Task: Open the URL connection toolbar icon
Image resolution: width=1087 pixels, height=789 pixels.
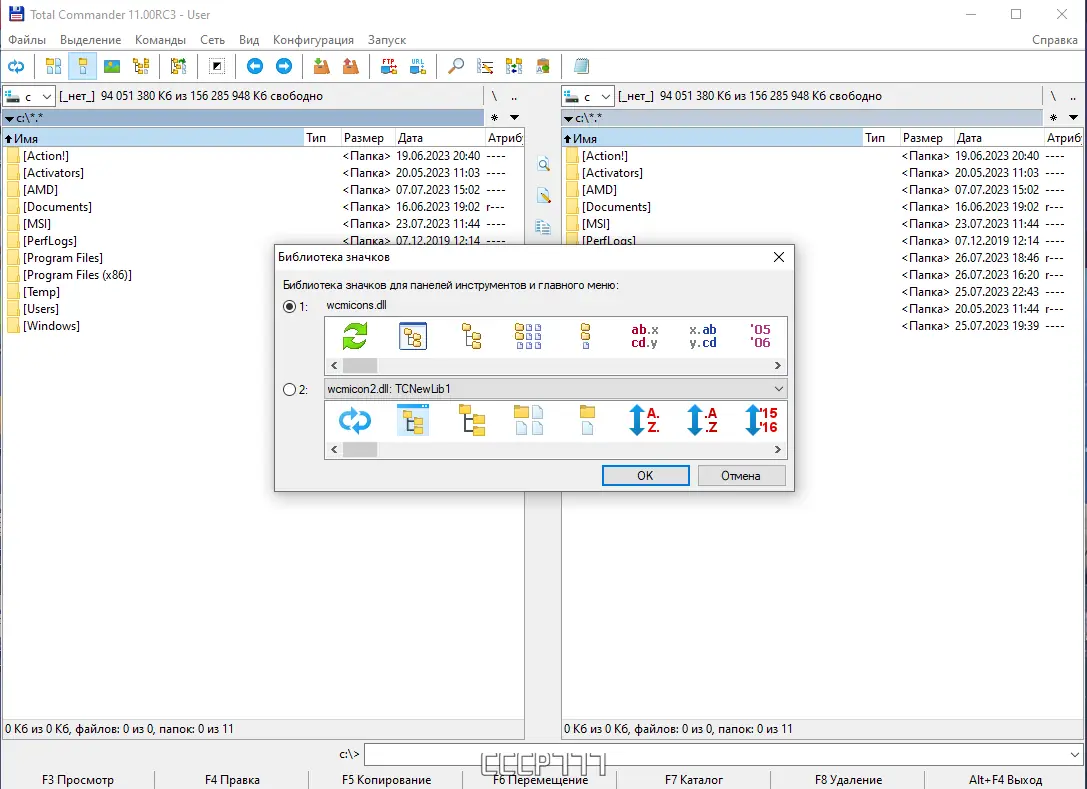Action: [x=417, y=67]
